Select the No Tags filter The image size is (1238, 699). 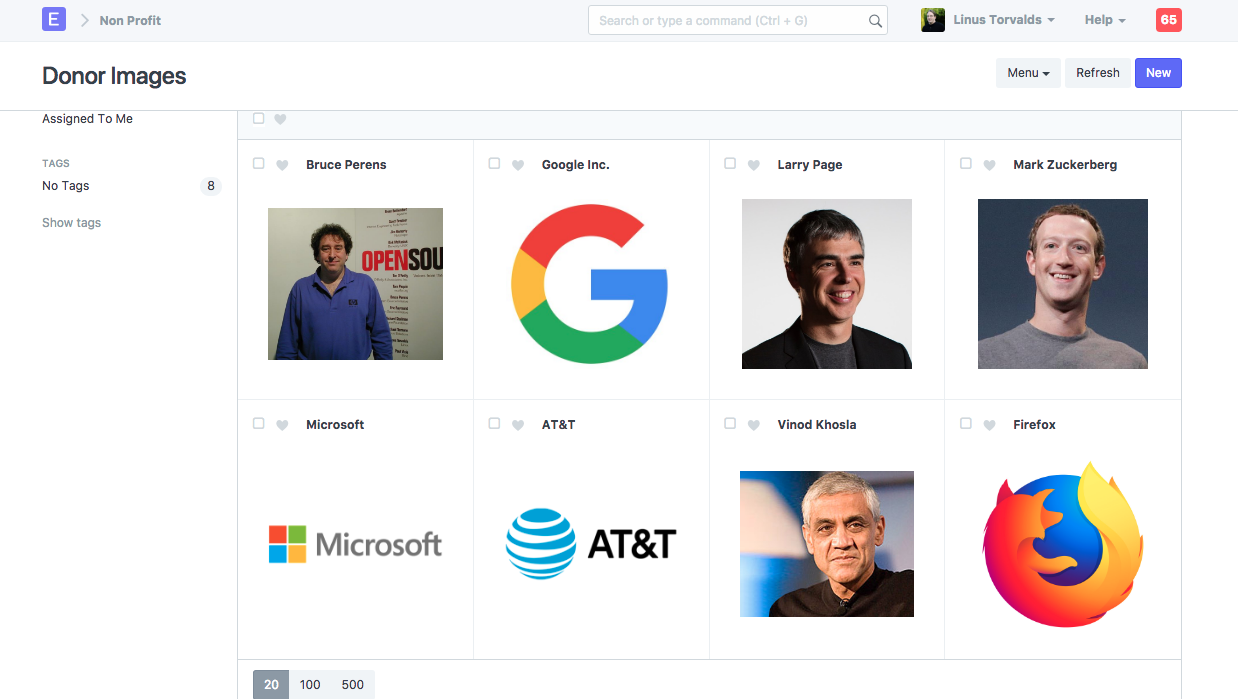click(x=66, y=186)
